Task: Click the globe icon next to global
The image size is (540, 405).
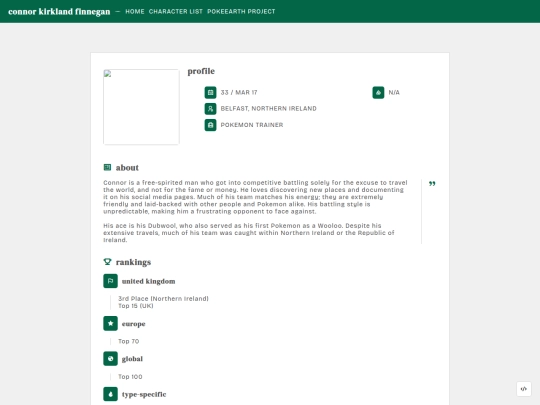Action: tap(111, 359)
